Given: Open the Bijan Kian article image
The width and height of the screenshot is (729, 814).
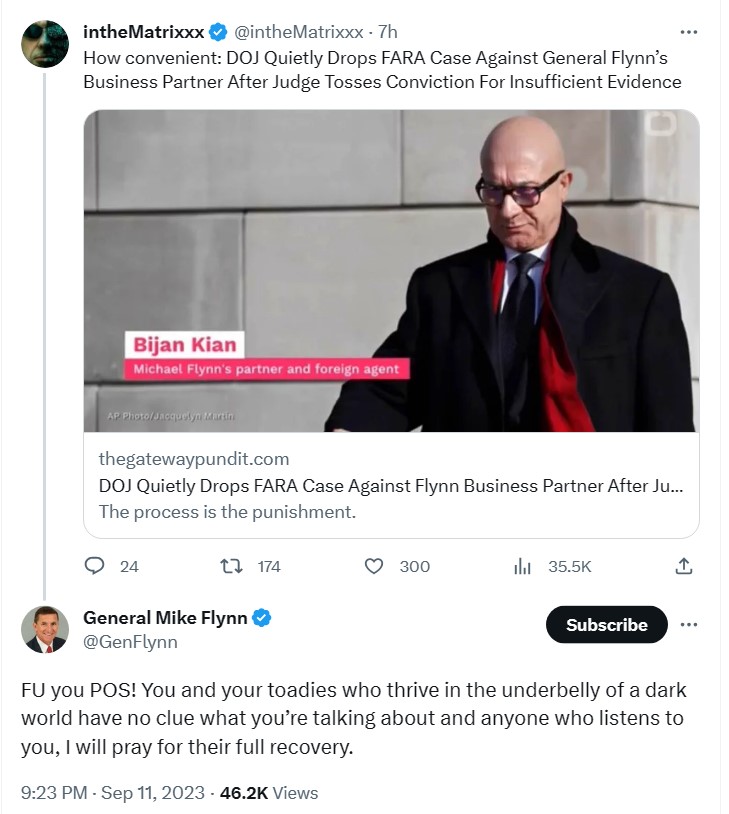Looking at the screenshot, I should (391, 270).
